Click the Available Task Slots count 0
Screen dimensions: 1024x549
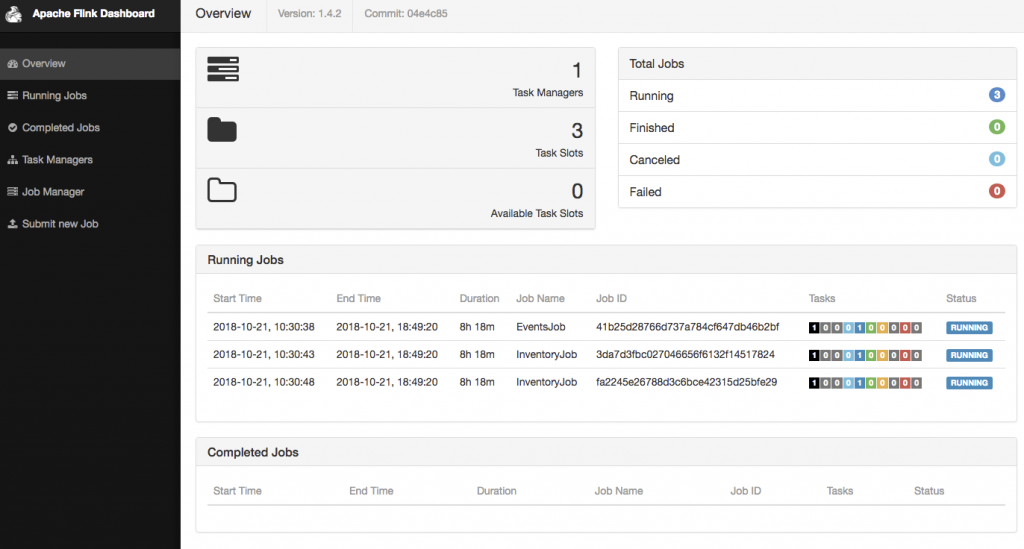coord(577,191)
